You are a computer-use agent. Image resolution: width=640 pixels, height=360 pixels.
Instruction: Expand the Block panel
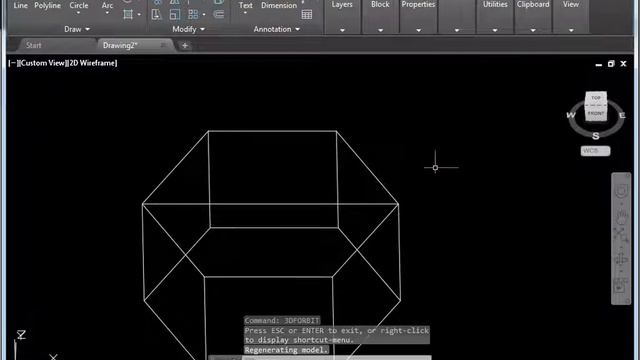(380, 30)
